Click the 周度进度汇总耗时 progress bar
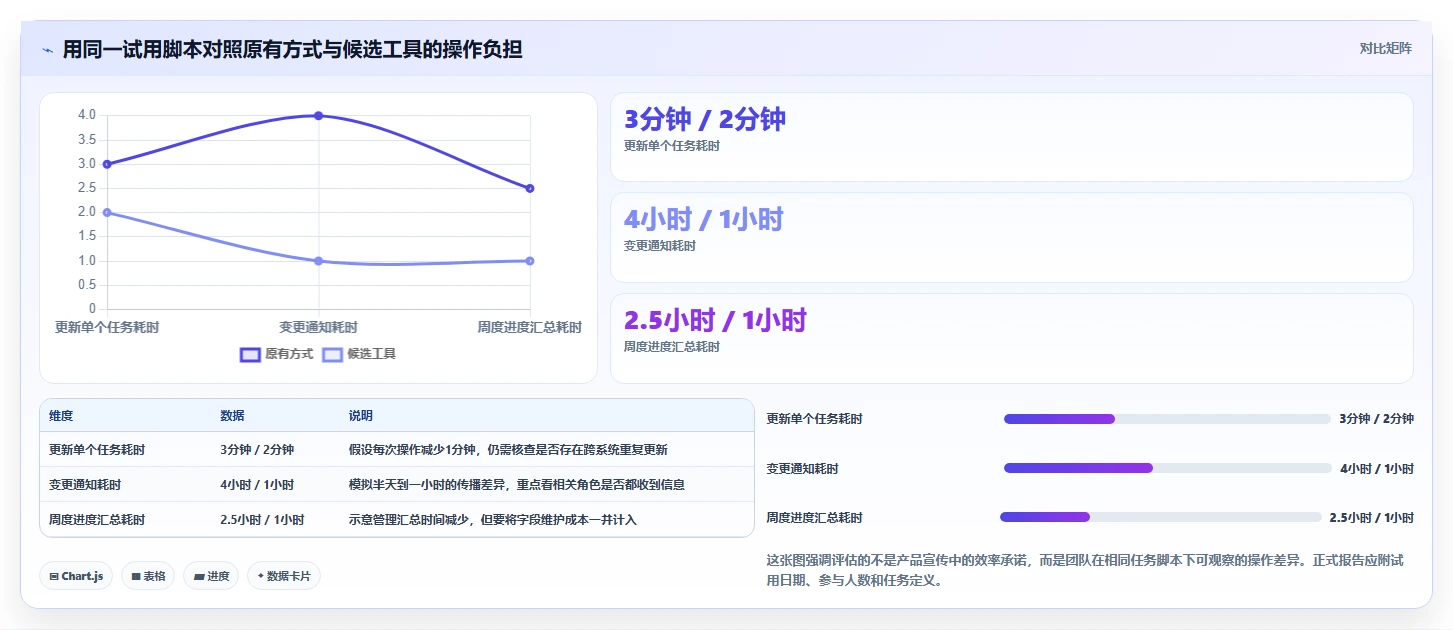This screenshot has width=1453, height=630. 1161,517
